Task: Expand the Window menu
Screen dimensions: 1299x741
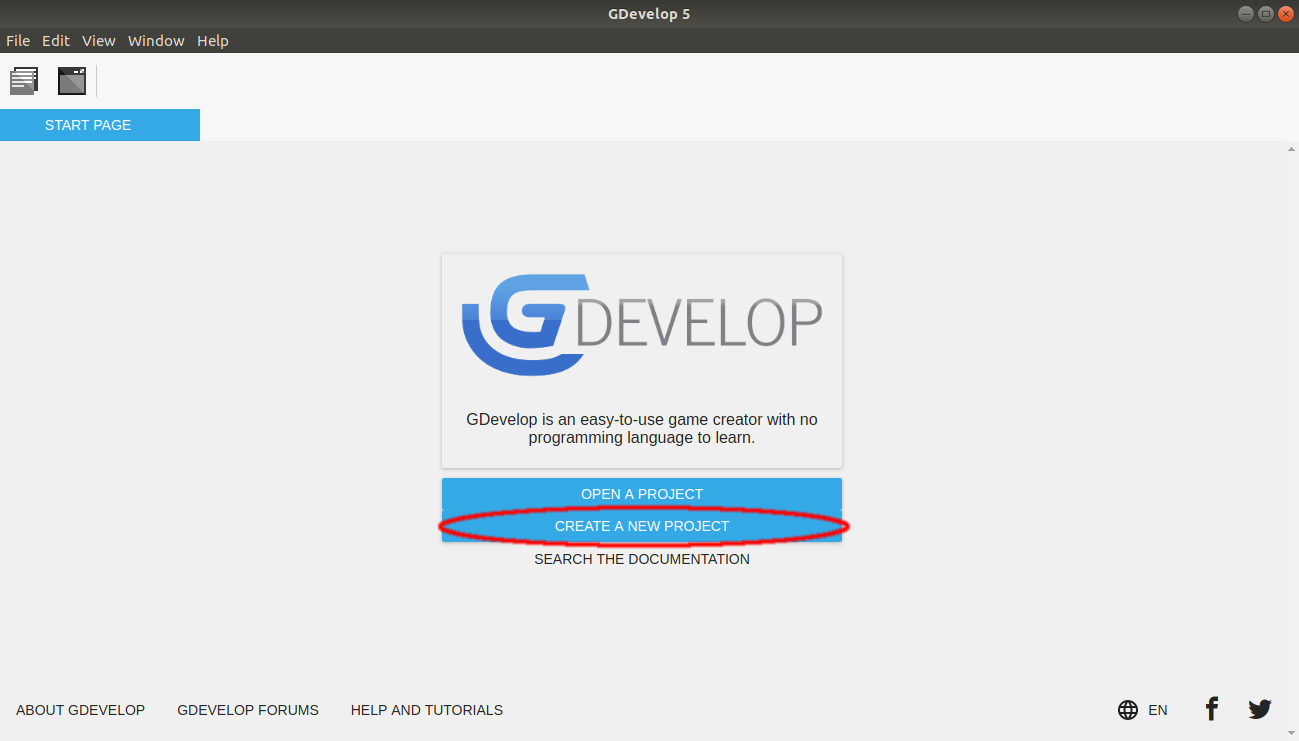Action: point(156,41)
